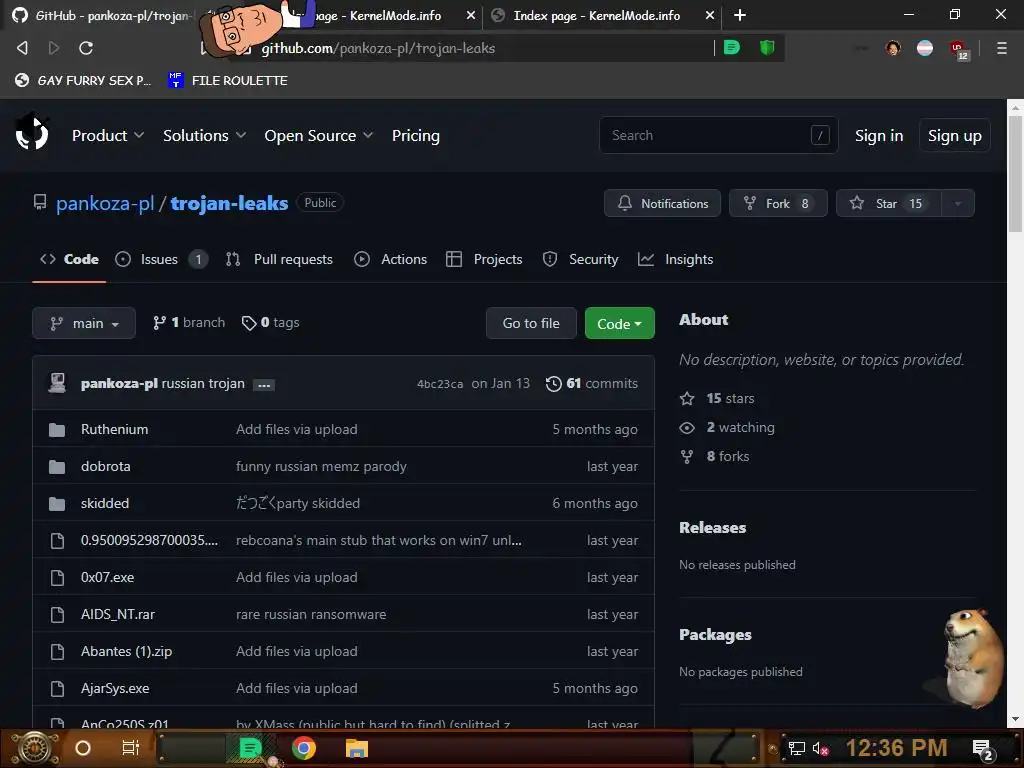
Task: Switch to the Security tab
Action: click(x=581, y=259)
